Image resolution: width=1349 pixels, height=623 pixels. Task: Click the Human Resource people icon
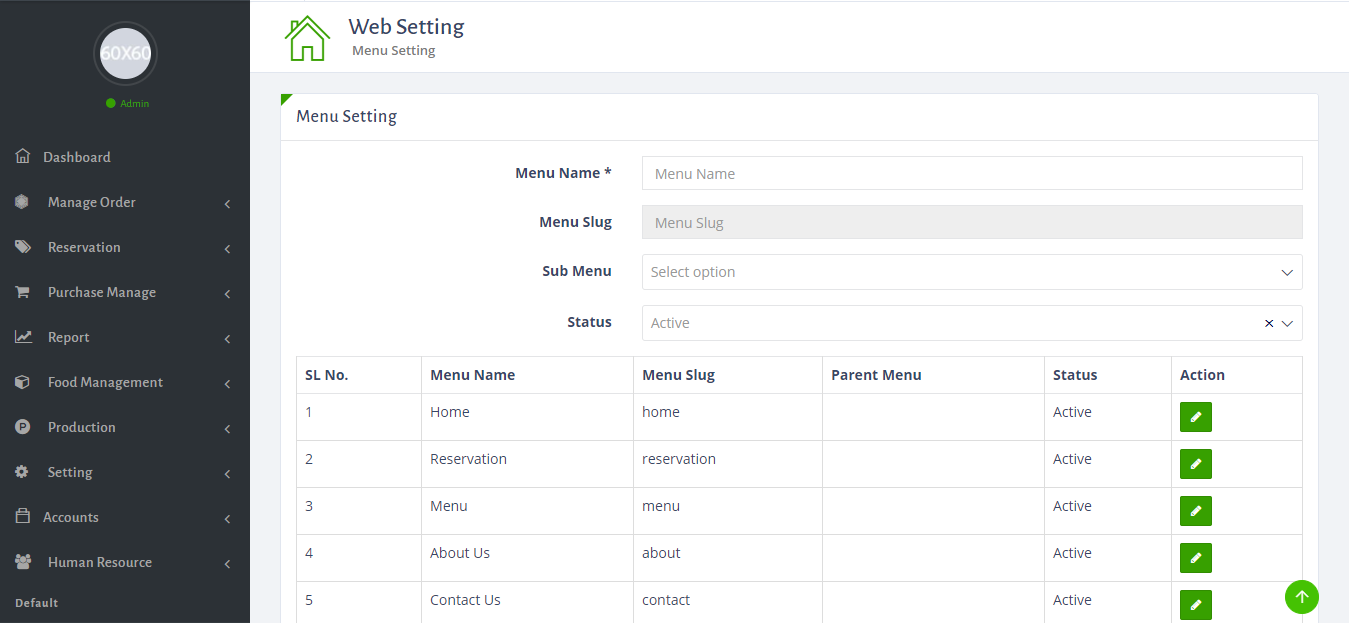point(22,561)
